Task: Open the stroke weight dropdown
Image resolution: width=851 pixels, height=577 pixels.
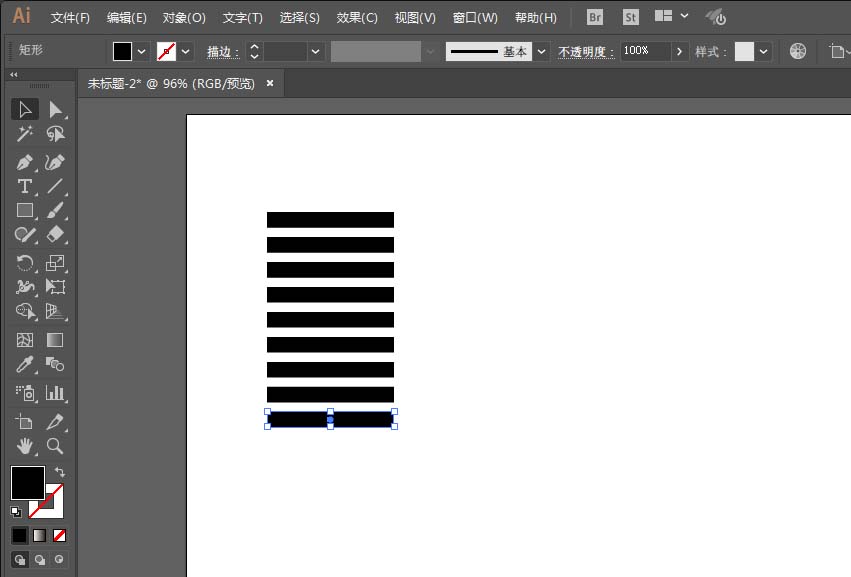Action: click(315, 52)
